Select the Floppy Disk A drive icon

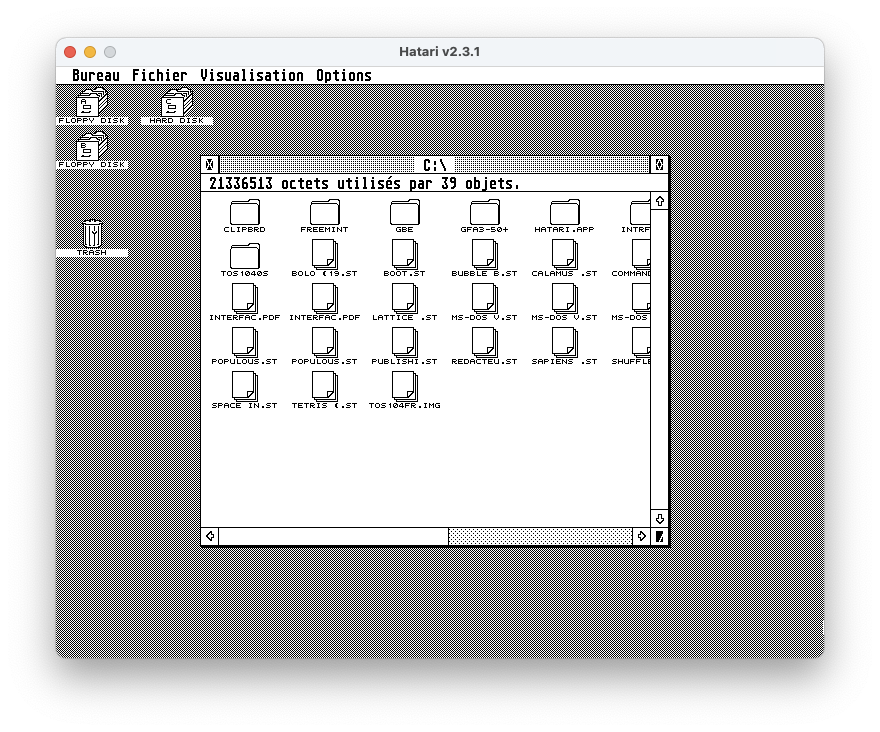click(92, 106)
